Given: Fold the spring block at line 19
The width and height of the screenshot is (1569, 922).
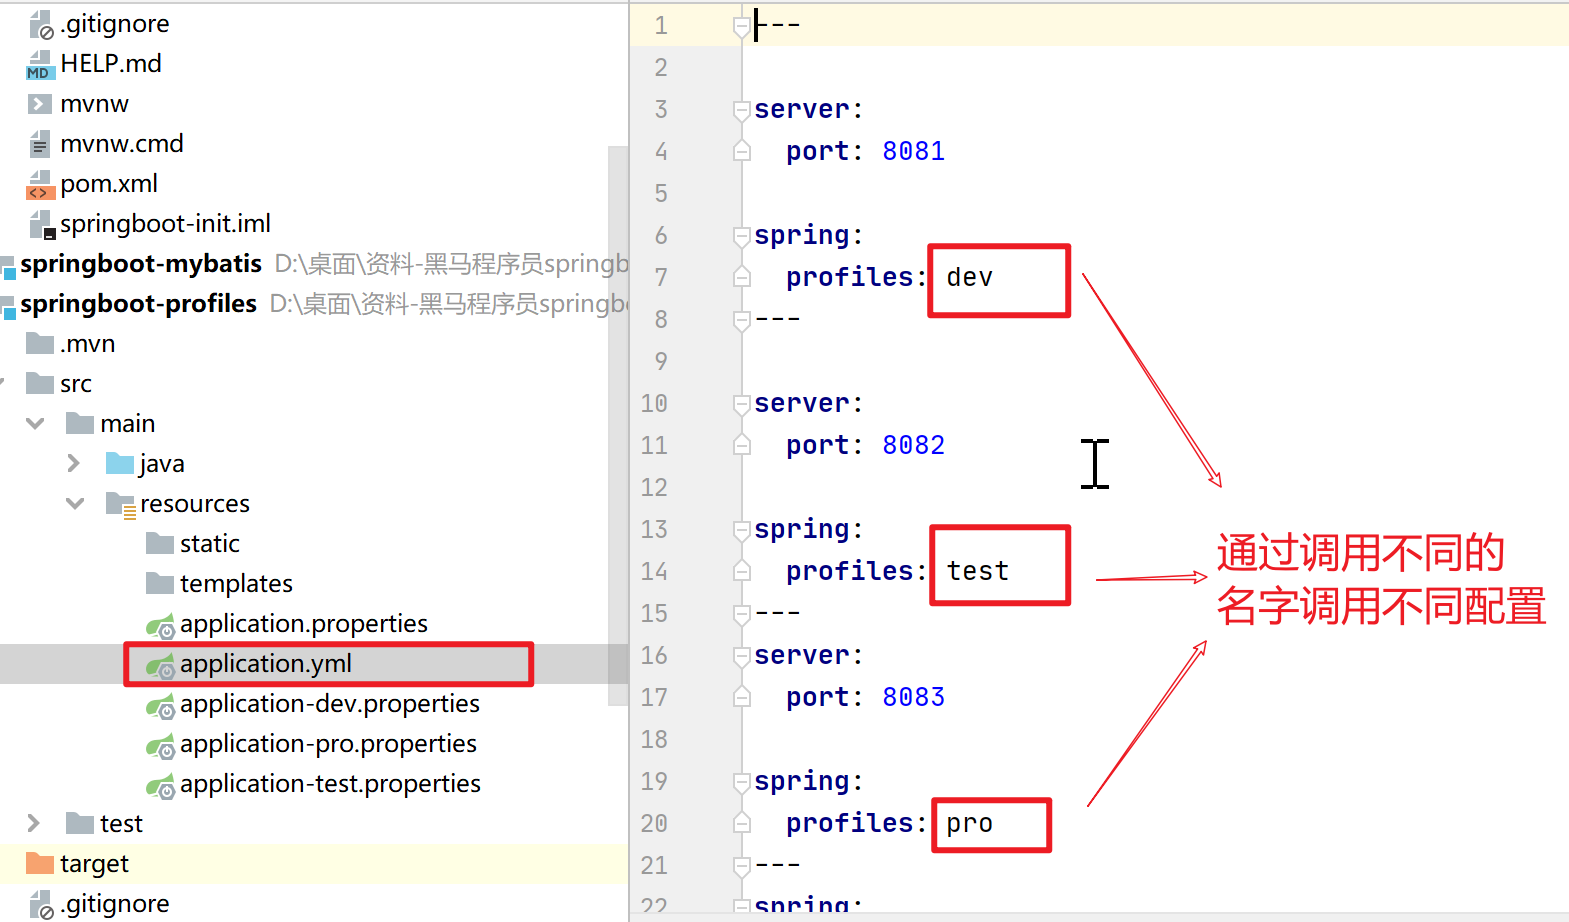Looking at the screenshot, I should [742, 783].
